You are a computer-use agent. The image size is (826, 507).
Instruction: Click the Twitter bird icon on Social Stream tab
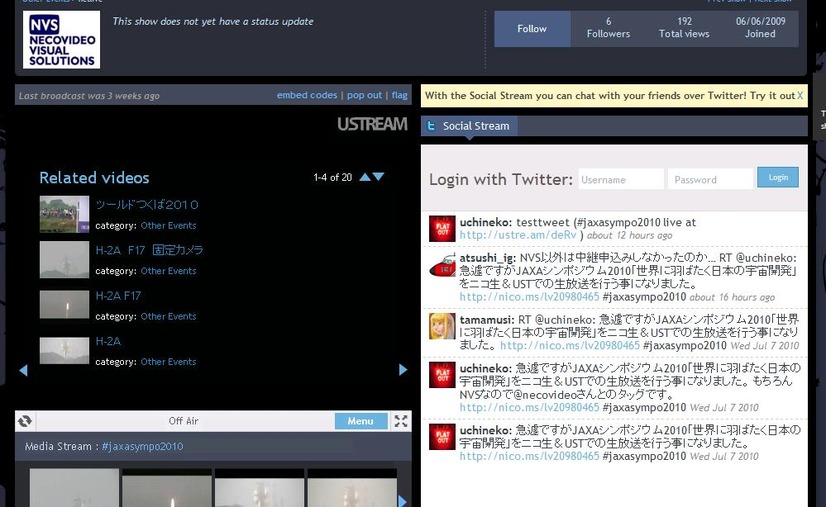click(x=431, y=126)
